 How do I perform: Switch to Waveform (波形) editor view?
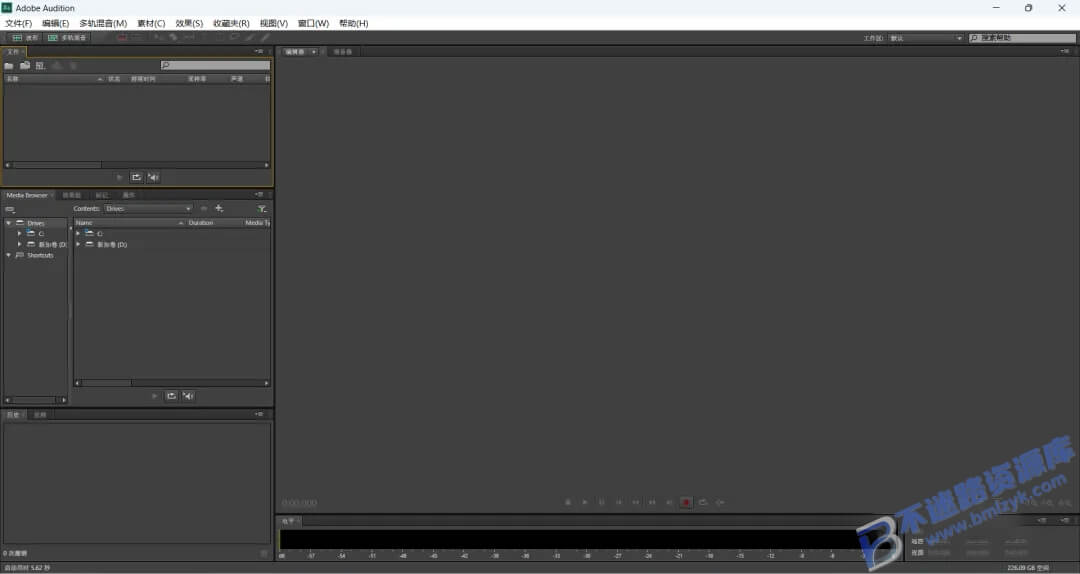tap(24, 37)
